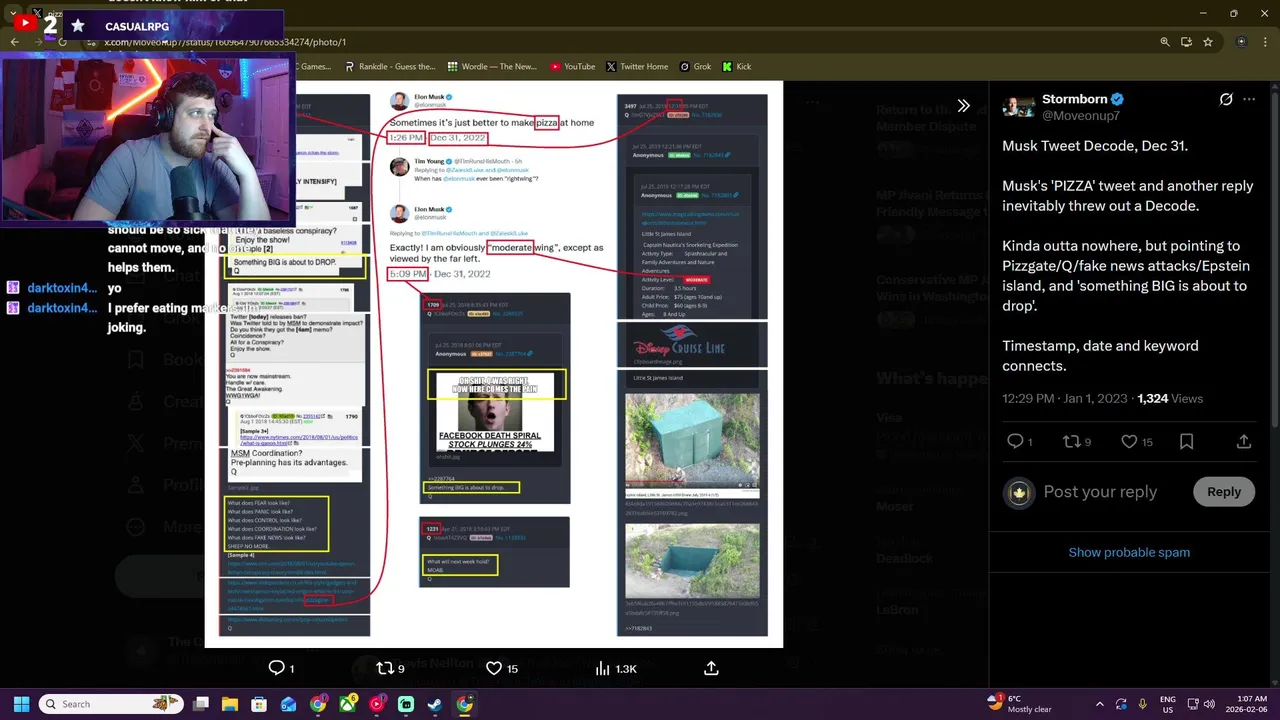Repost via retweet icon in the right panel

(x=1071, y=441)
